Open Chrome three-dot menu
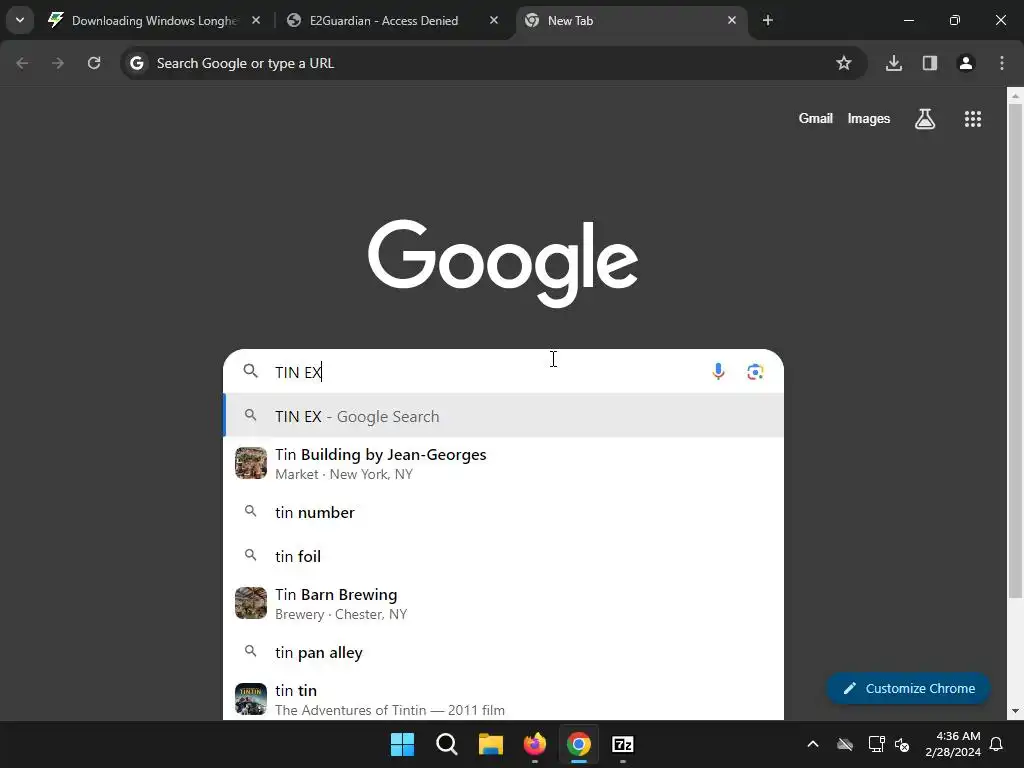The height and width of the screenshot is (768, 1024). pyautogui.click(x=1002, y=63)
